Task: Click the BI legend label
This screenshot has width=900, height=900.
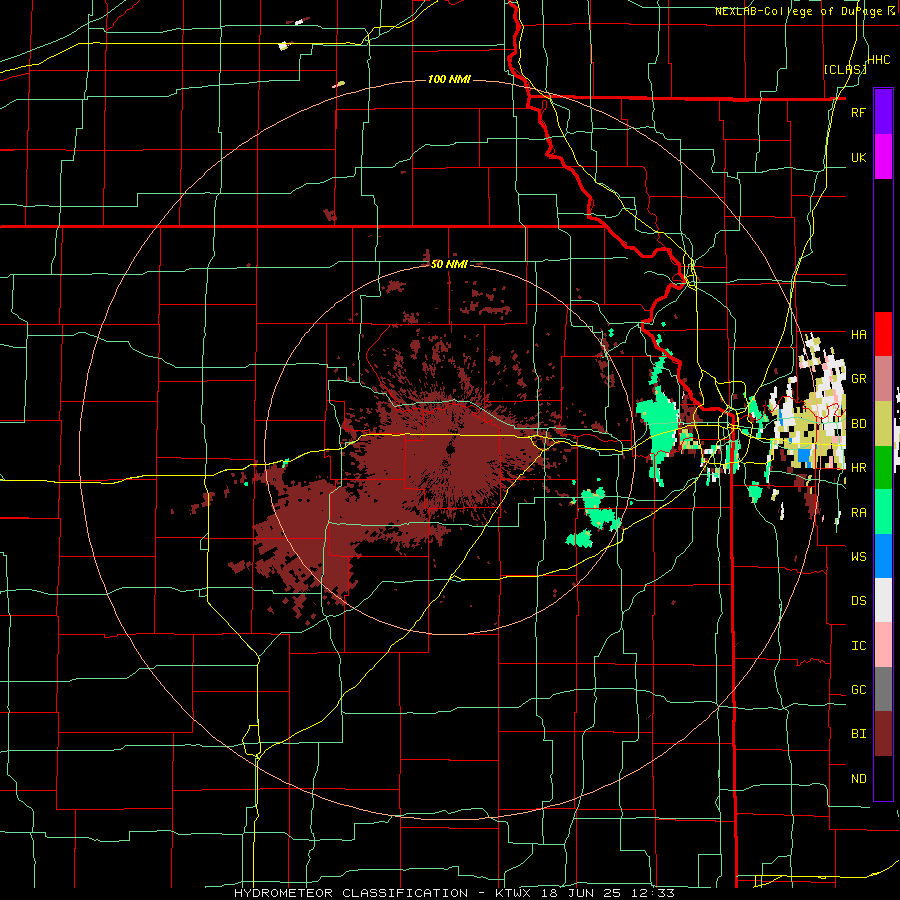Action: point(858,734)
